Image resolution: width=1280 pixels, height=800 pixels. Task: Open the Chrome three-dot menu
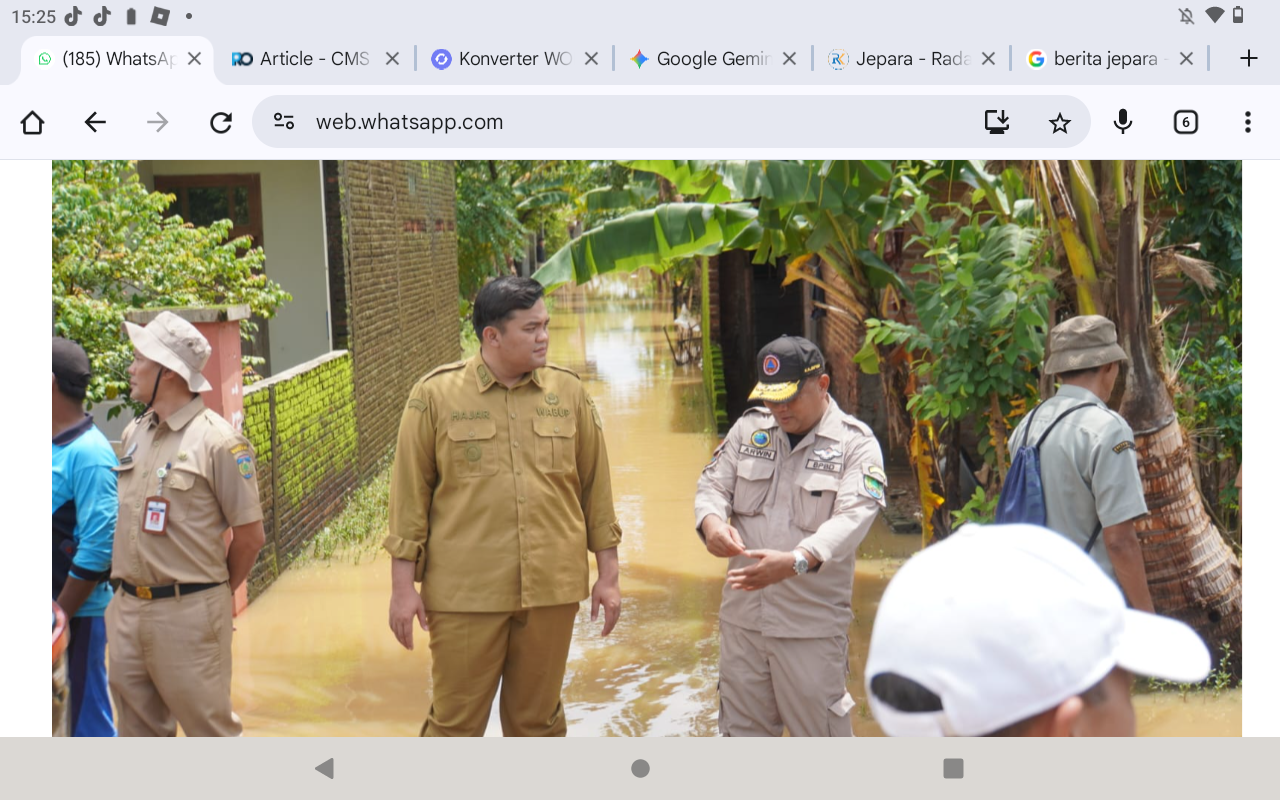pyautogui.click(x=1247, y=121)
